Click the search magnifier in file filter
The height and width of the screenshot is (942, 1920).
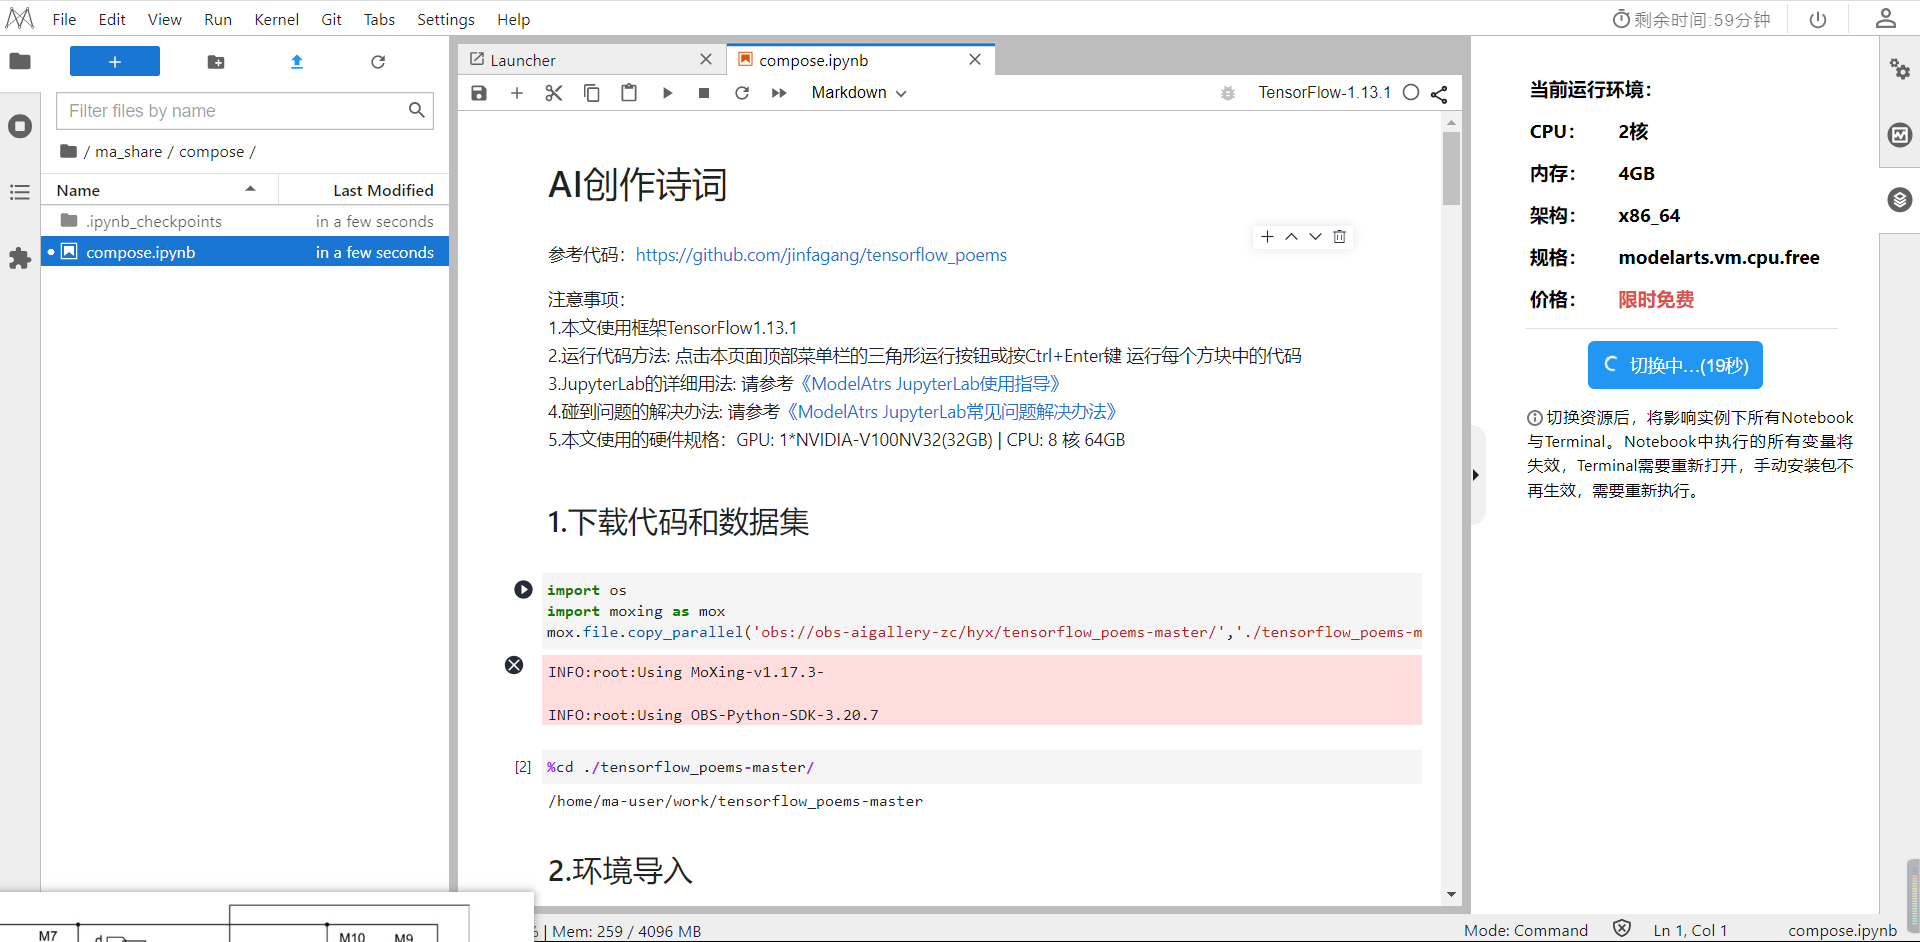417,110
